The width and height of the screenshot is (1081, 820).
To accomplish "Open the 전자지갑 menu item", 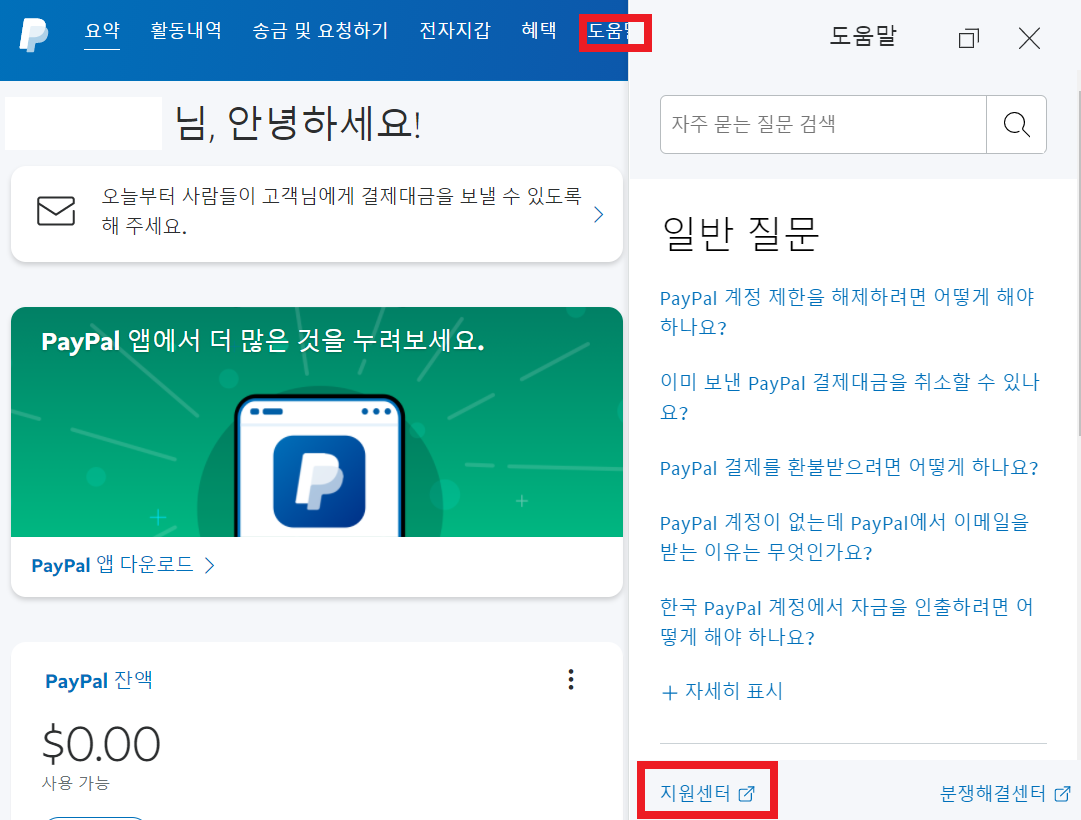I will pyautogui.click(x=455, y=30).
